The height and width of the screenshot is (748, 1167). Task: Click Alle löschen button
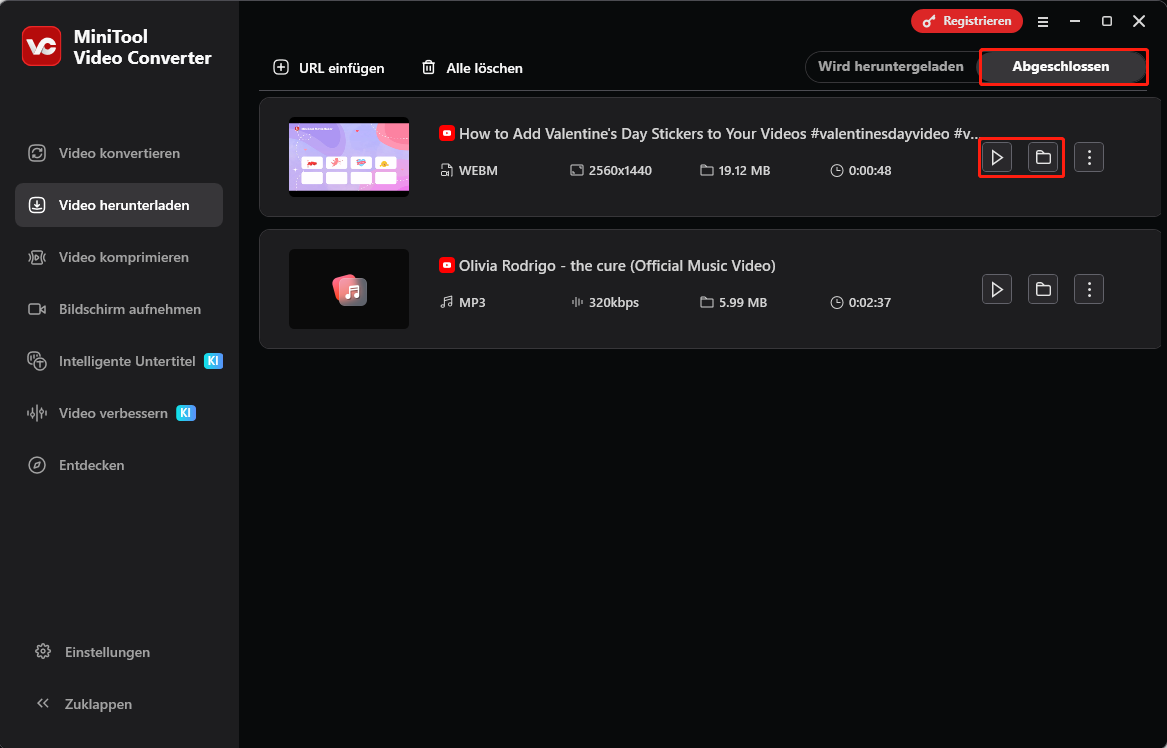coord(472,68)
